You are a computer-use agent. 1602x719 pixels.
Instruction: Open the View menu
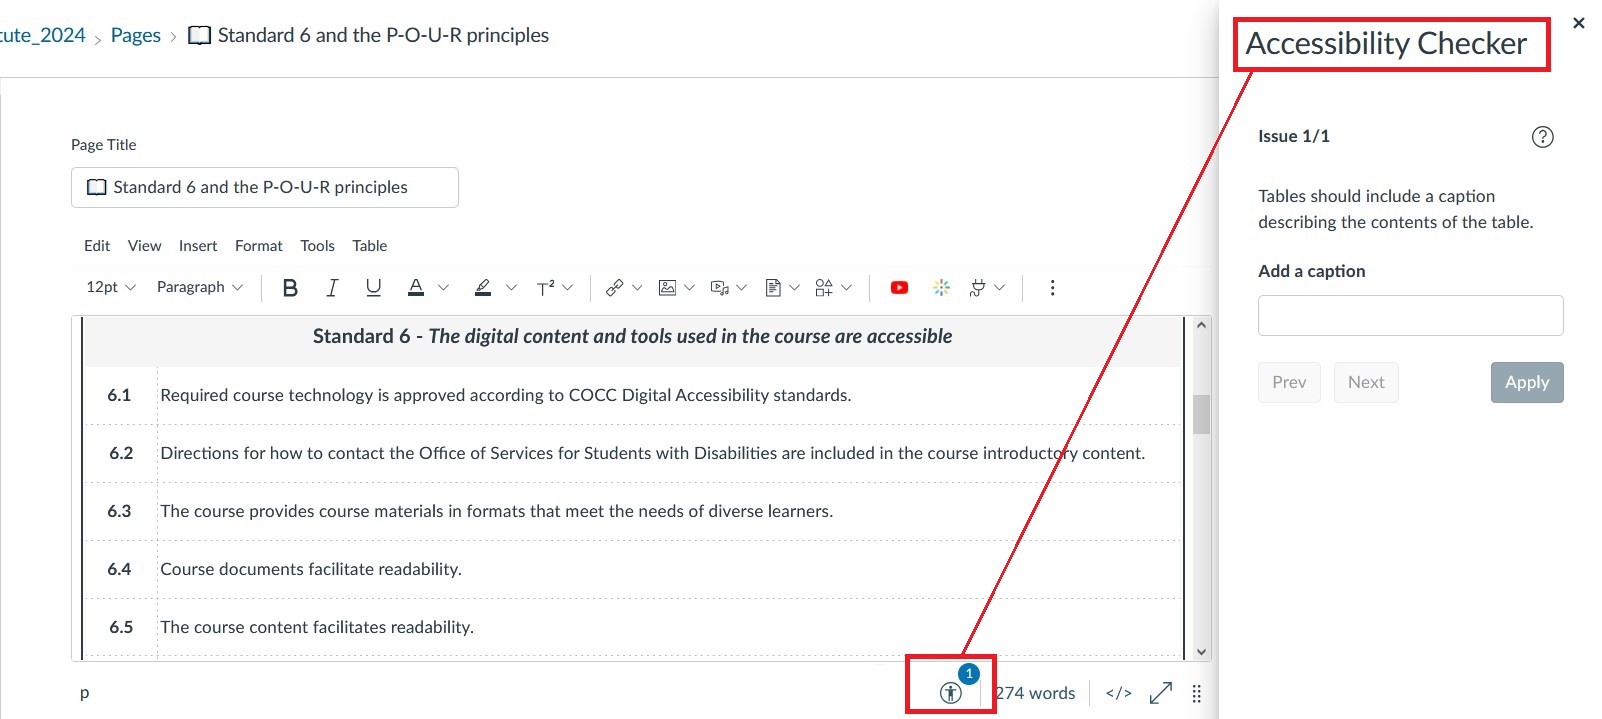coord(144,246)
